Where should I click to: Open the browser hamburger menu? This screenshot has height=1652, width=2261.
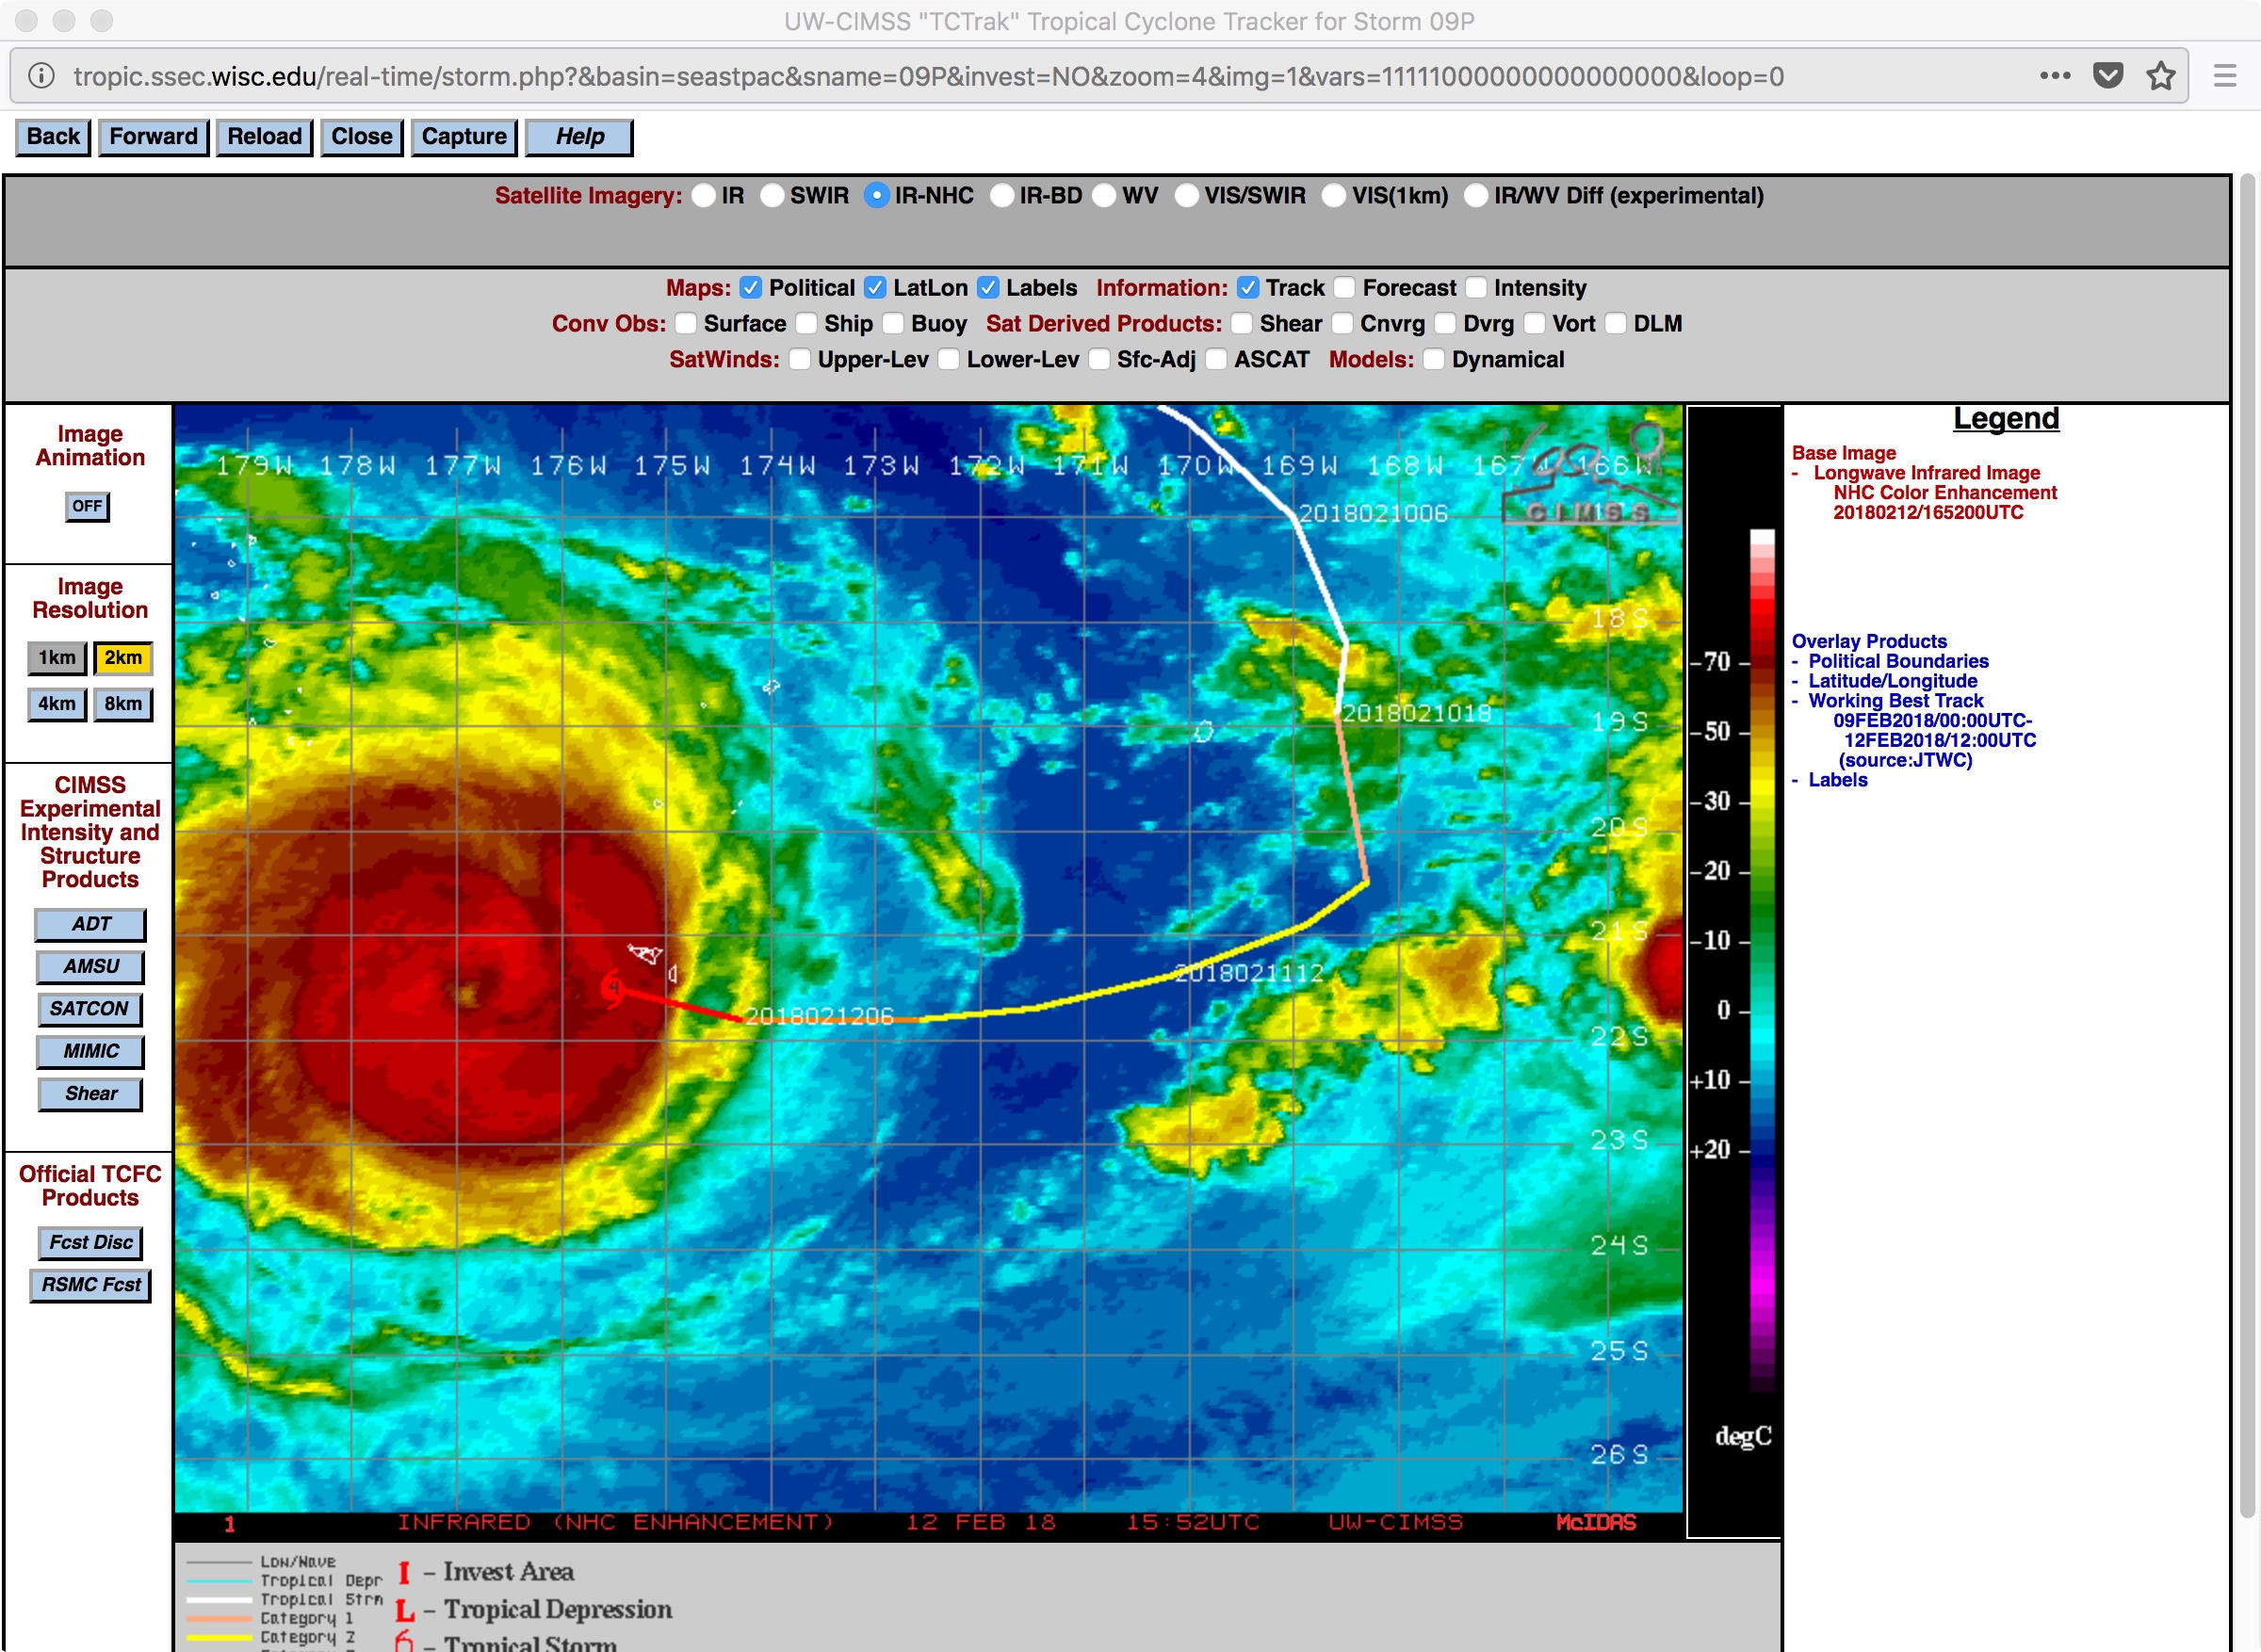tap(2225, 76)
